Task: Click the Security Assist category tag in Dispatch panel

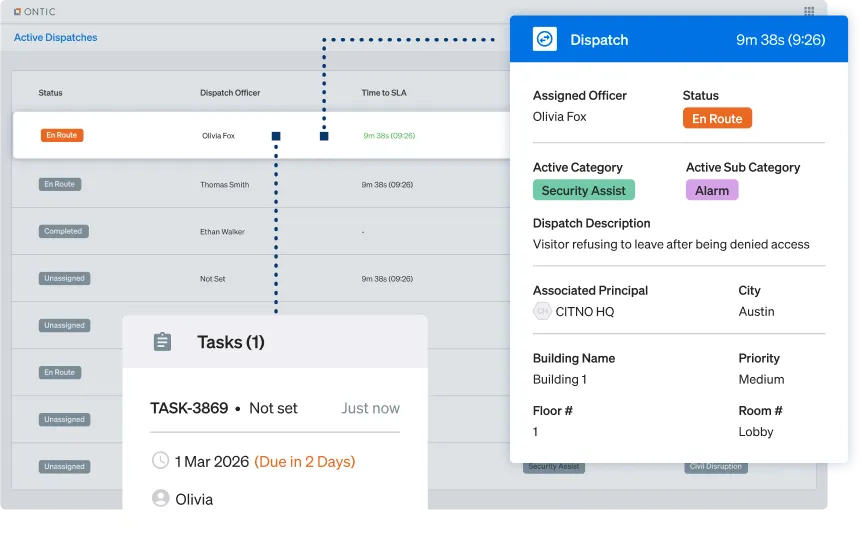Action: [583, 190]
